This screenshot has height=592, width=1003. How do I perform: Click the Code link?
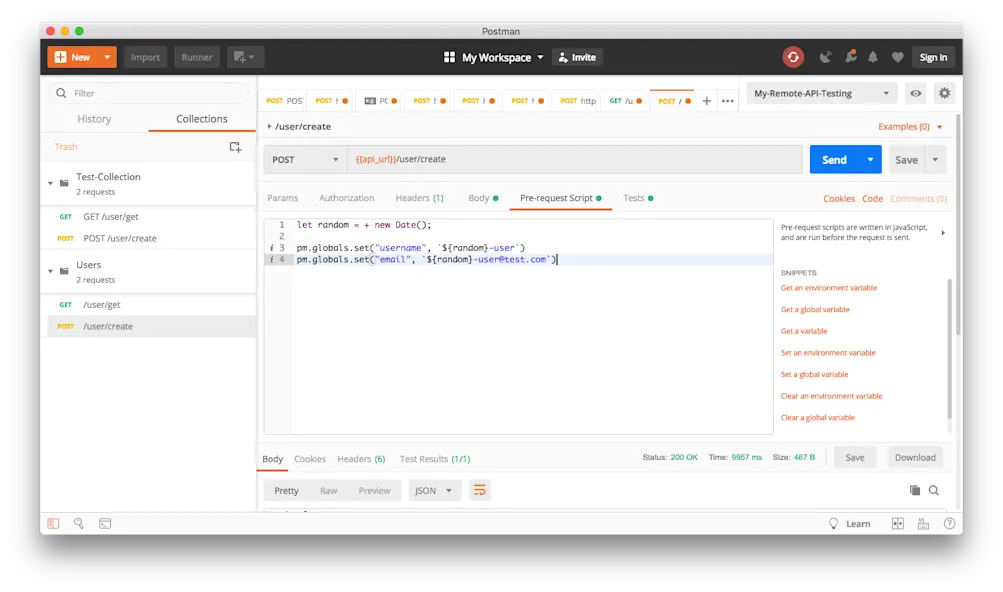click(x=873, y=198)
